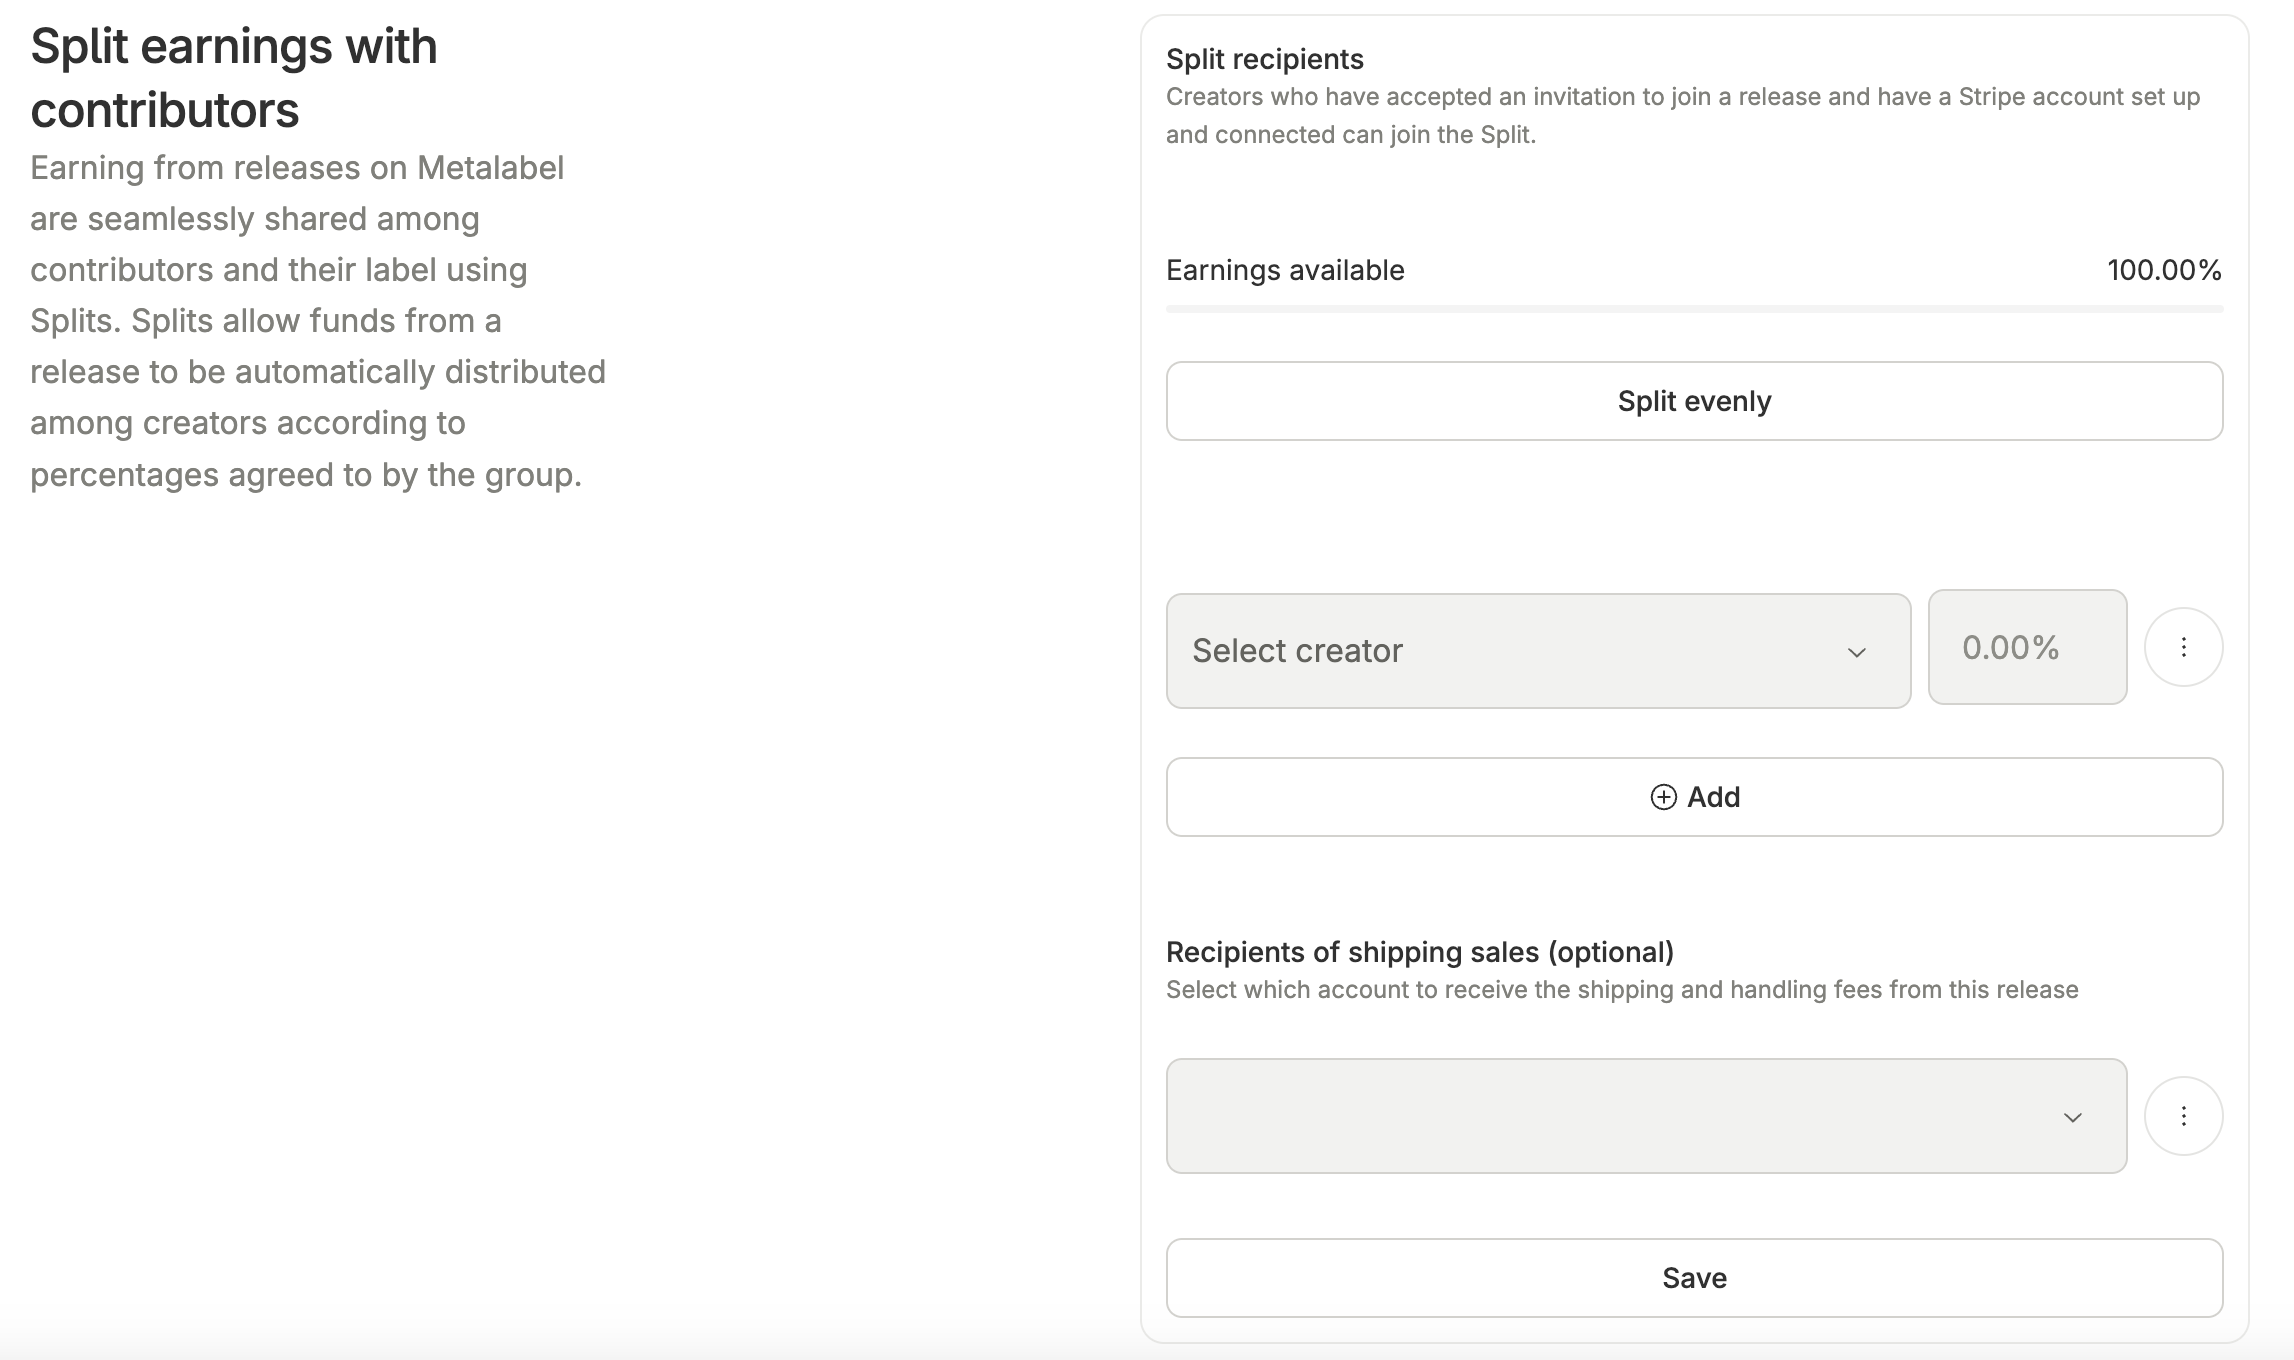The image size is (2294, 1360).
Task: Click the Split recipients heading
Action: coord(1264,59)
